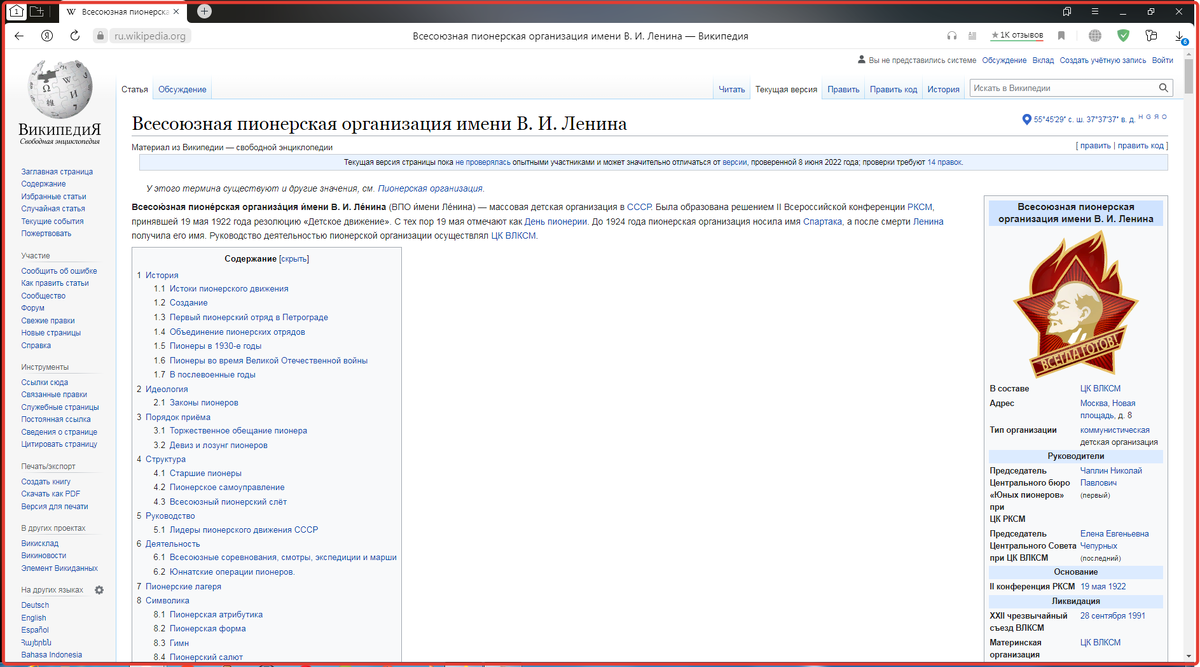This screenshot has height=667, width=1200.
Task: Click the headphones read-aloud icon
Action: [x=952, y=36]
